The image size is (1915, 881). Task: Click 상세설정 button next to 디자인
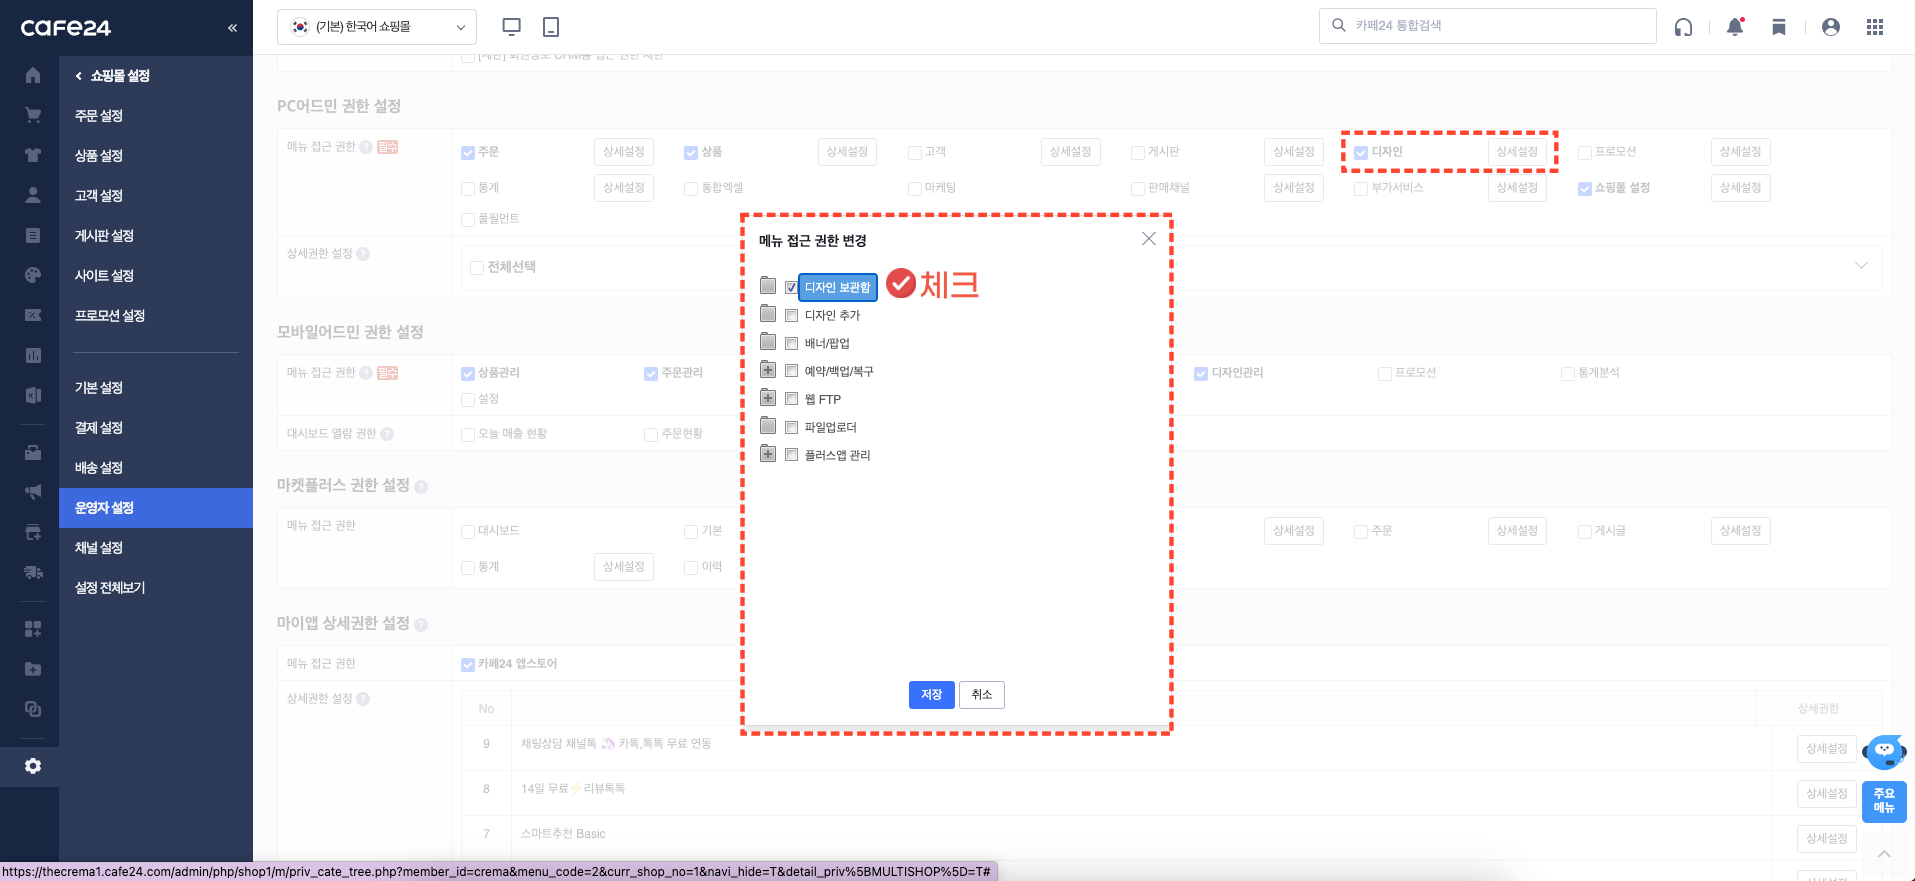coord(1517,152)
